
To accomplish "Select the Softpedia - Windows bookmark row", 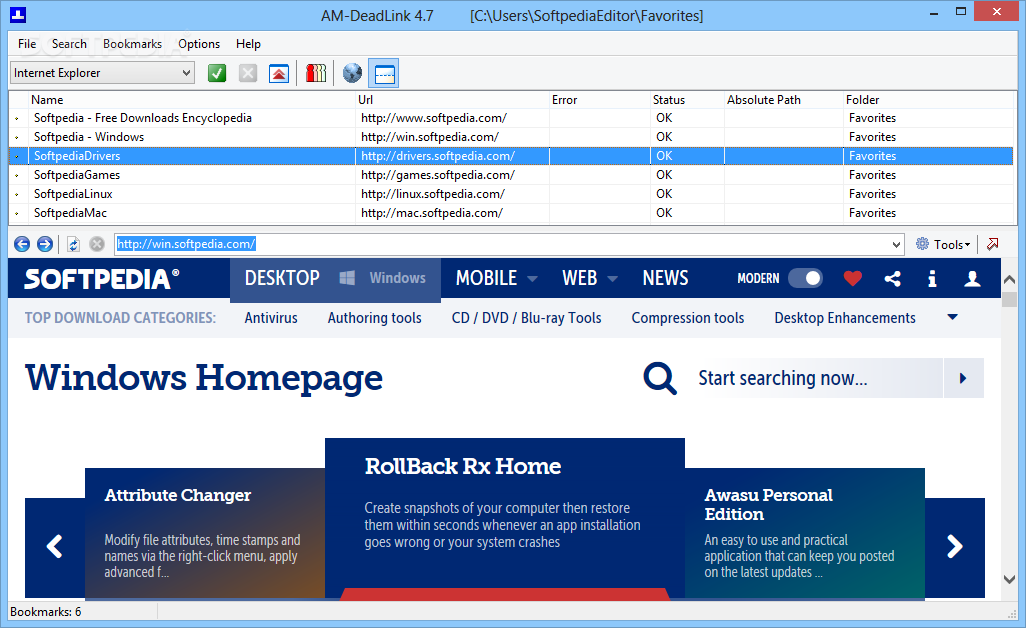I will click(510, 137).
